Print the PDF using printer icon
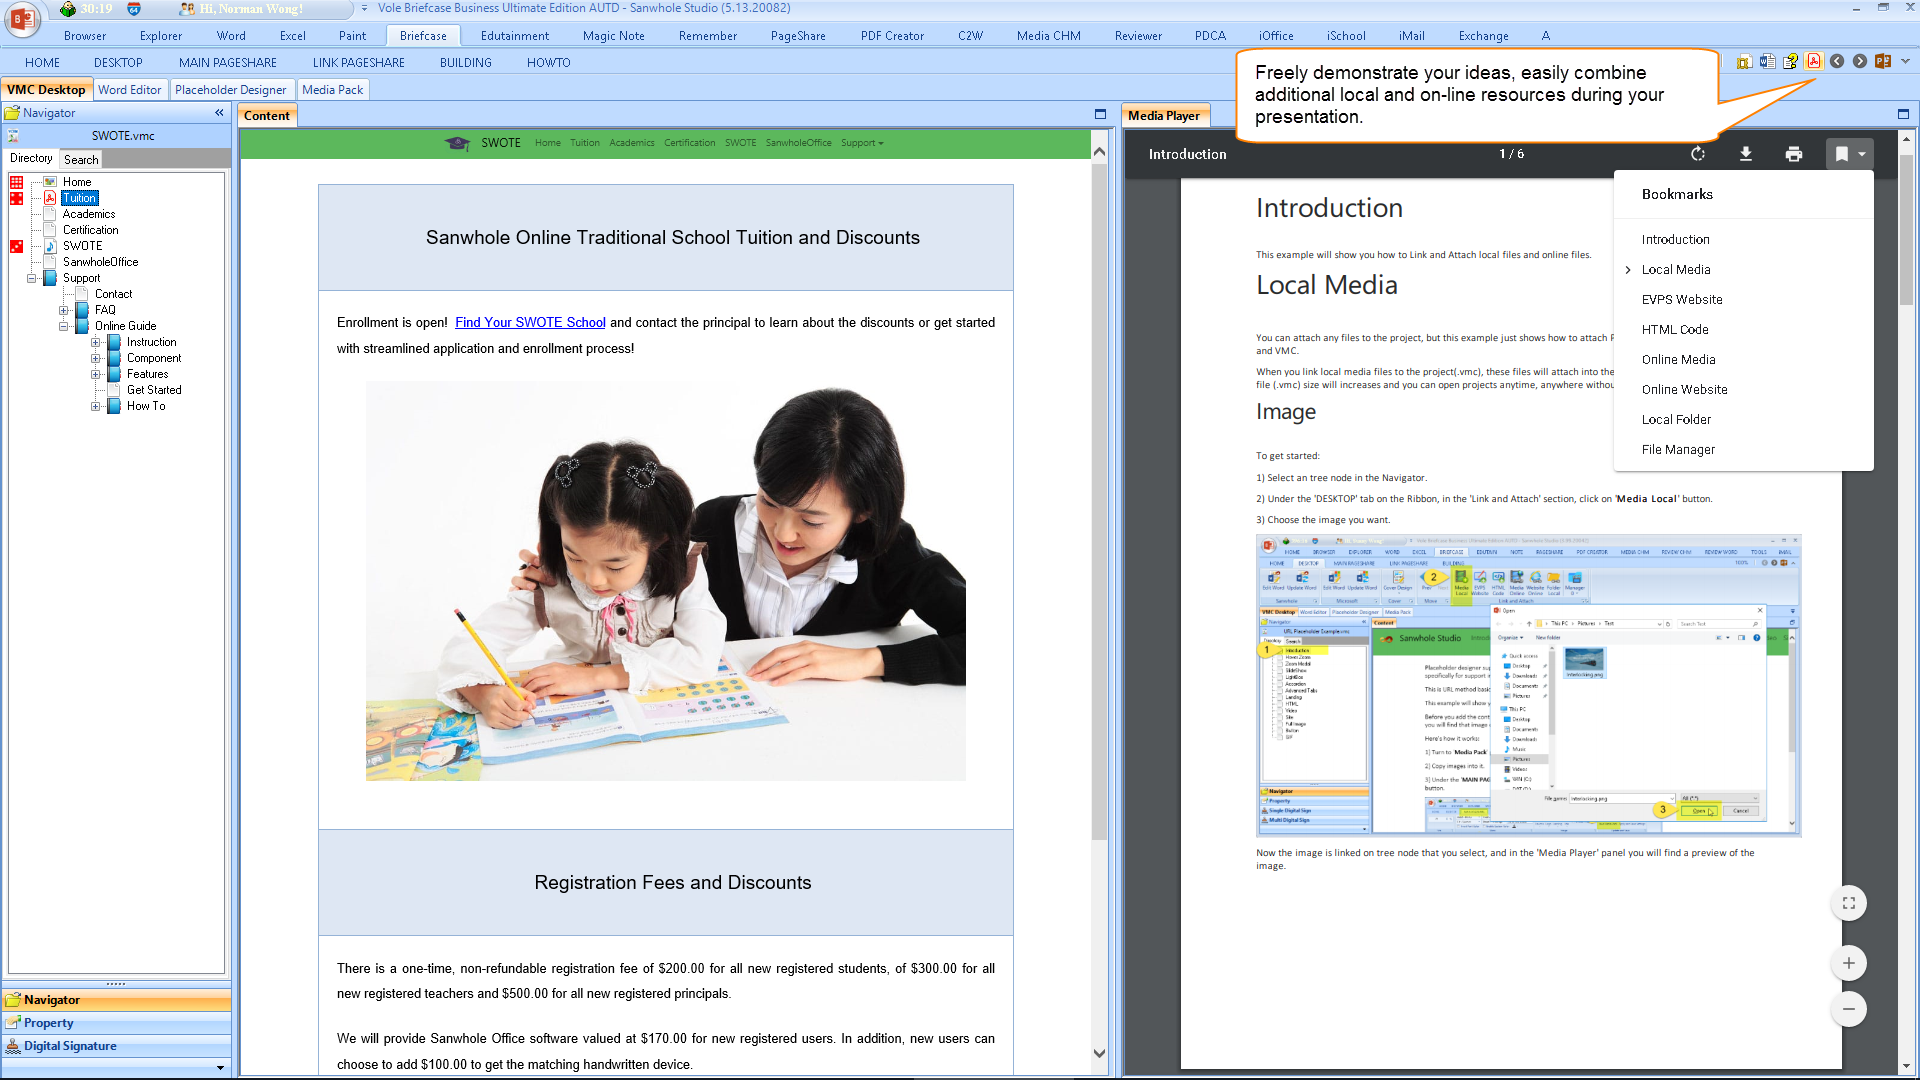Image resolution: width=1920 pixels, height=1080 pixels. coord(1794,154)
